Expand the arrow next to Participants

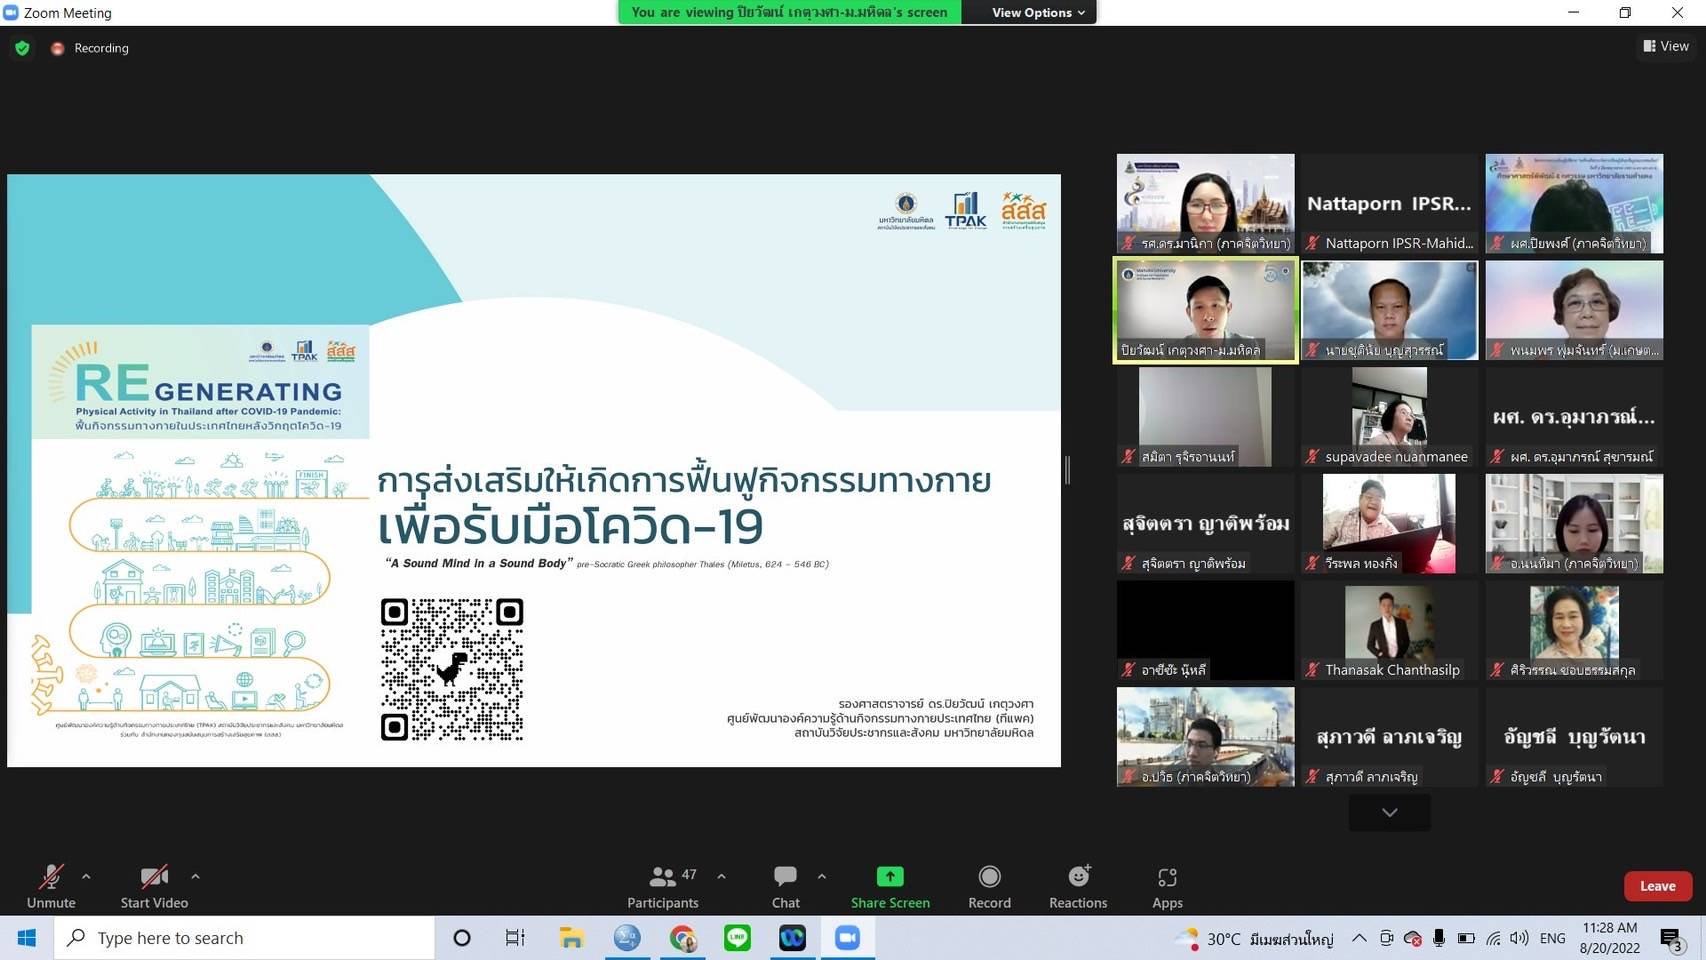[x=721, y=876]
